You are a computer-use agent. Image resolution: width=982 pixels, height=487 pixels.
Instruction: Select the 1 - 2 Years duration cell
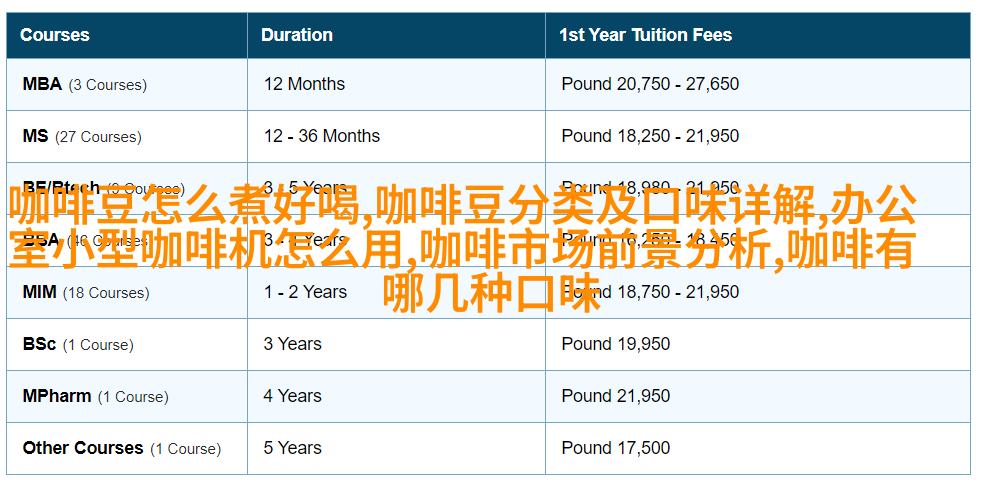[x=305, y=292]
